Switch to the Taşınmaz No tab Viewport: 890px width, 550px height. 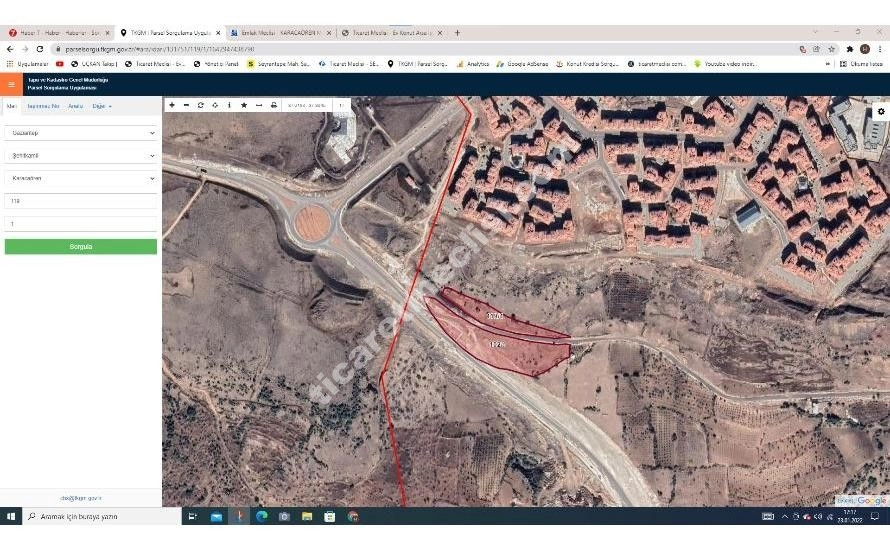coord(43,106)
